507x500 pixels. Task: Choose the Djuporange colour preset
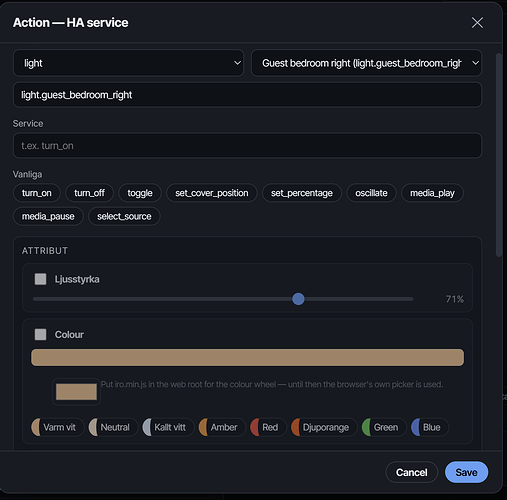(324, 427)
